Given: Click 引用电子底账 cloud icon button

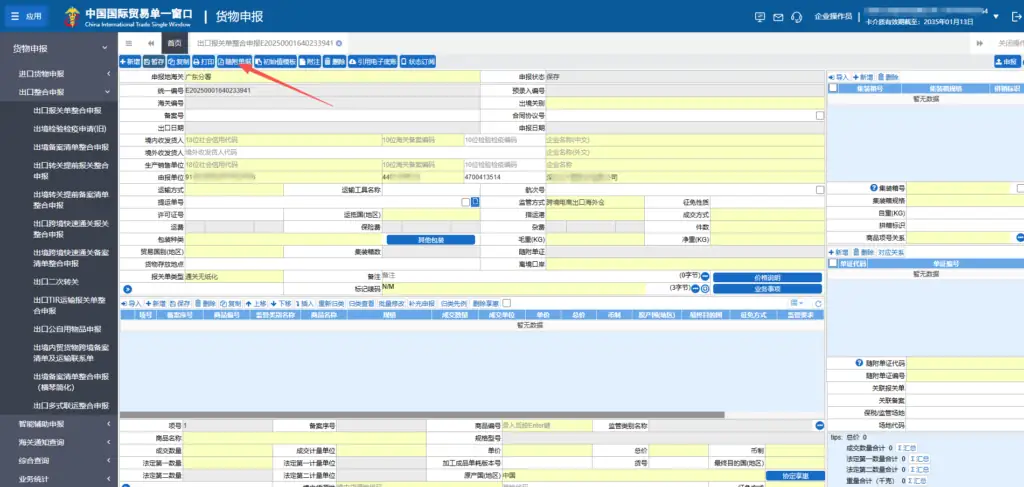Looking at the screenshot, I should [x=374, y=61].
